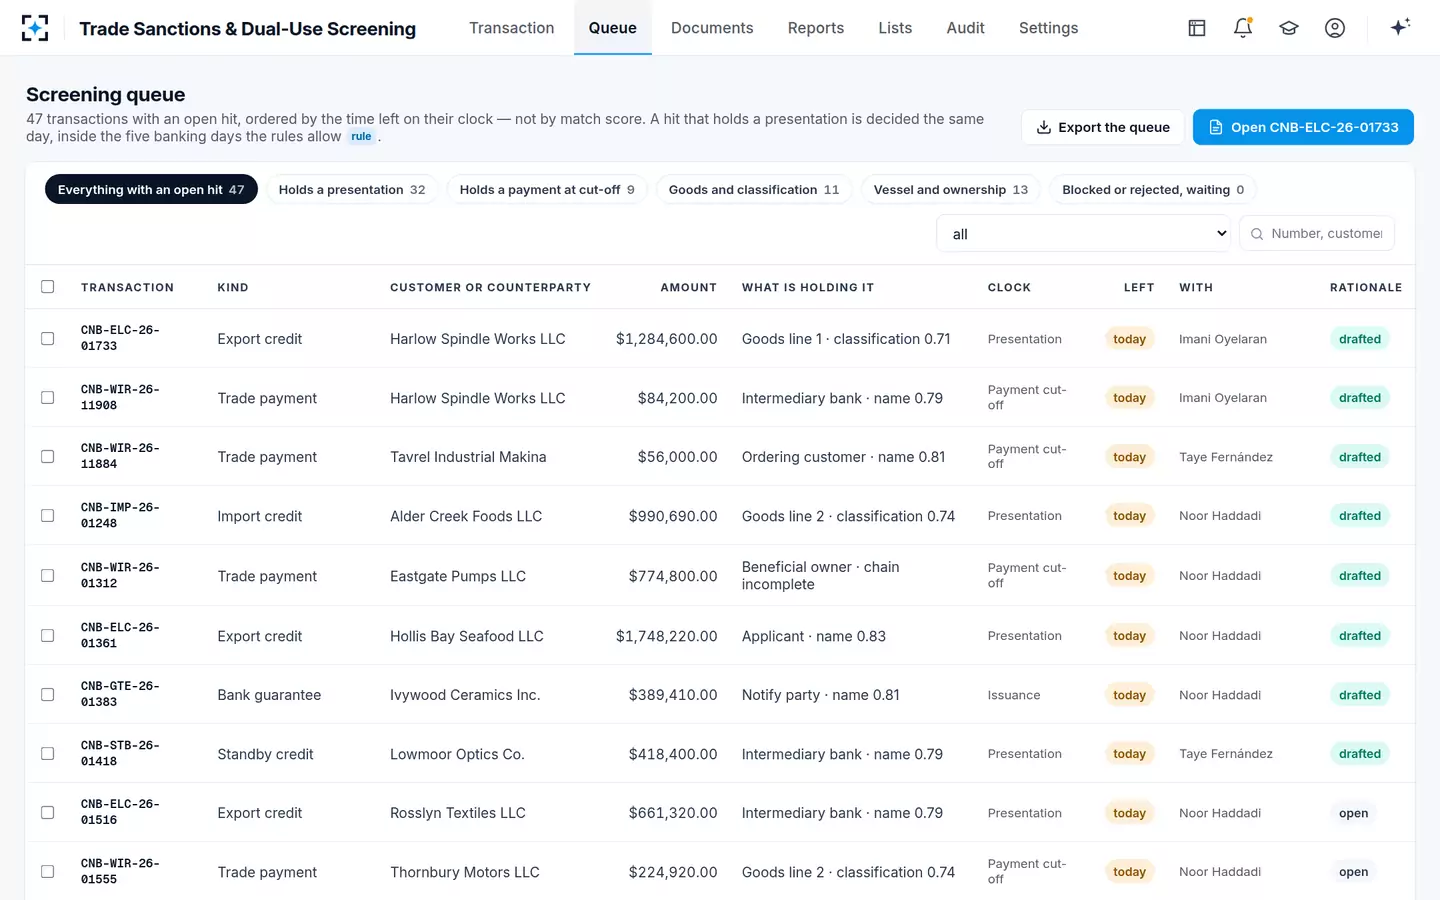Click the app logo icon
The height and width of the screenshot is (900, 1440).
point(35,28)
